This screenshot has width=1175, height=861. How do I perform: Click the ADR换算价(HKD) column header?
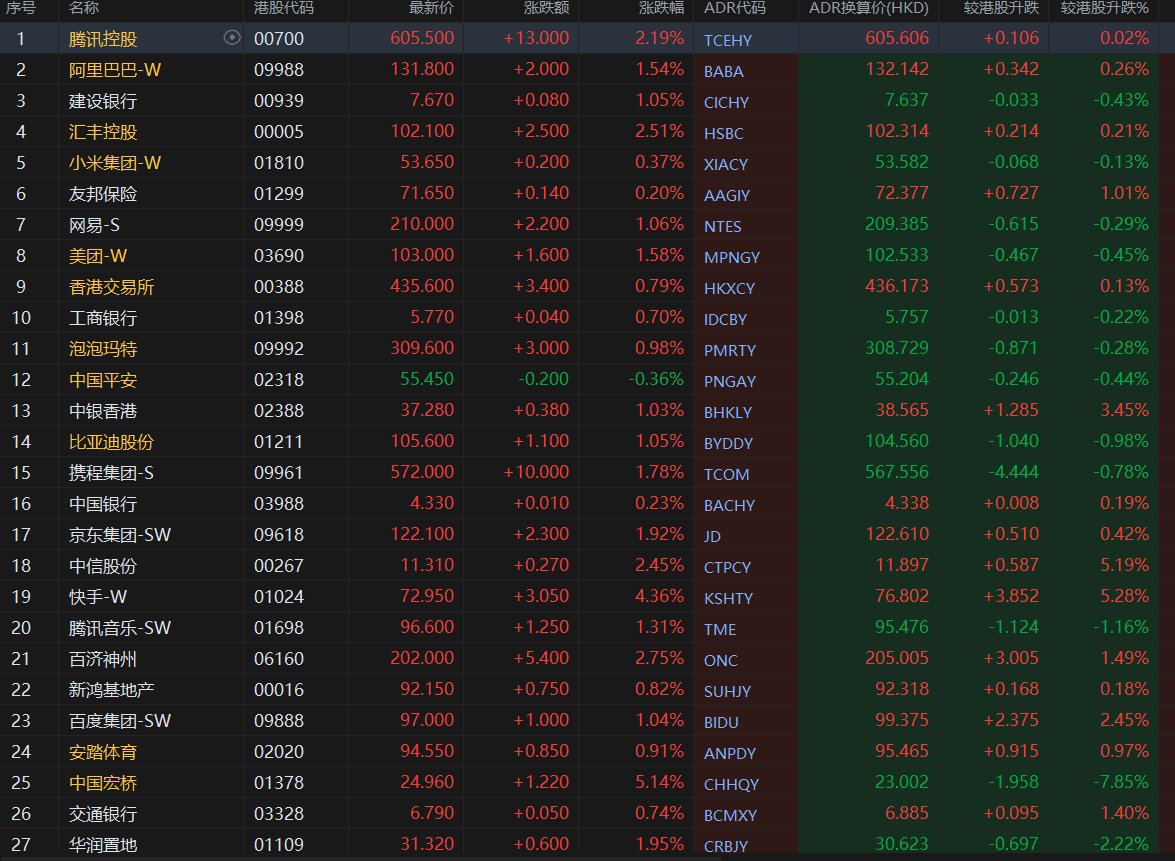click(868, 9)
